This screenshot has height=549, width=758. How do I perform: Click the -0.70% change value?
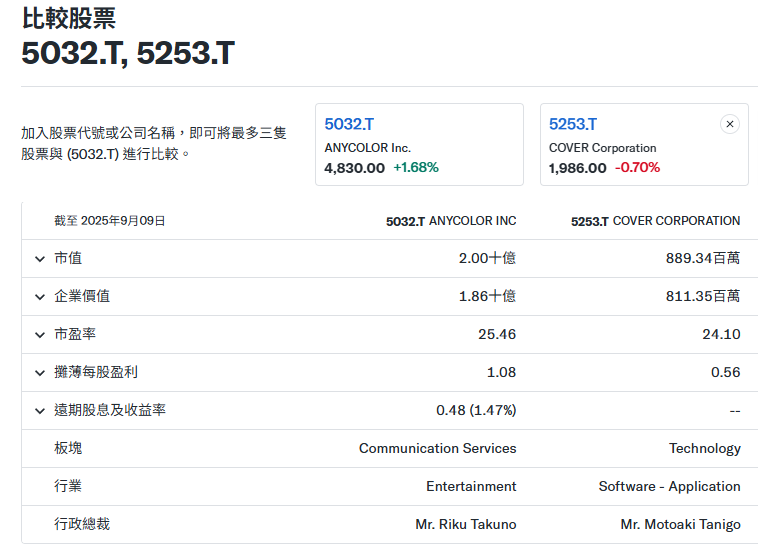(x=637, y=168)
